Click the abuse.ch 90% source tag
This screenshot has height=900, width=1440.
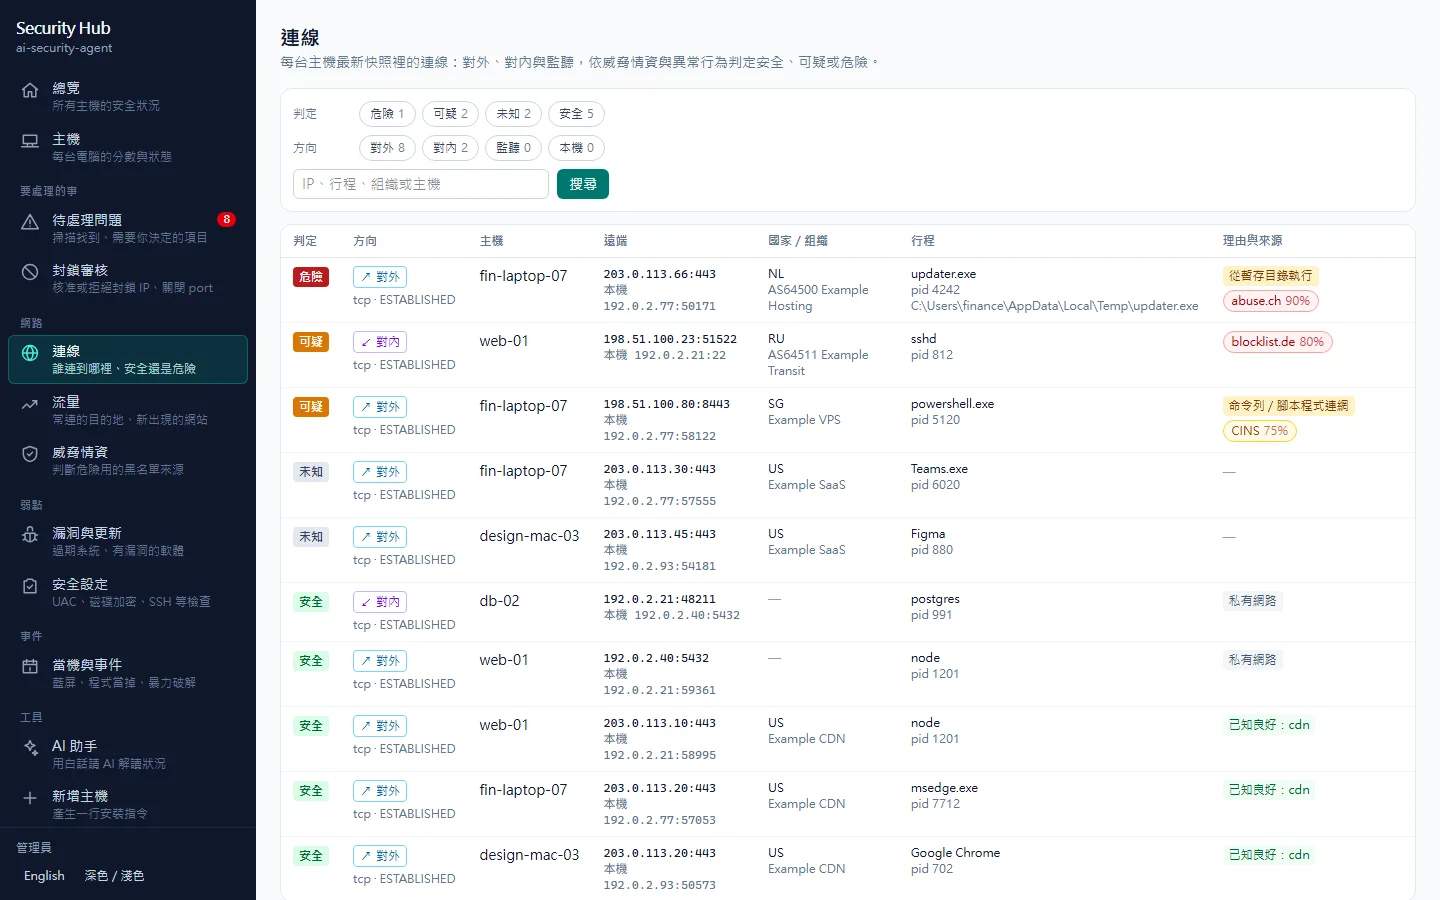click(x=1270, y=301)
